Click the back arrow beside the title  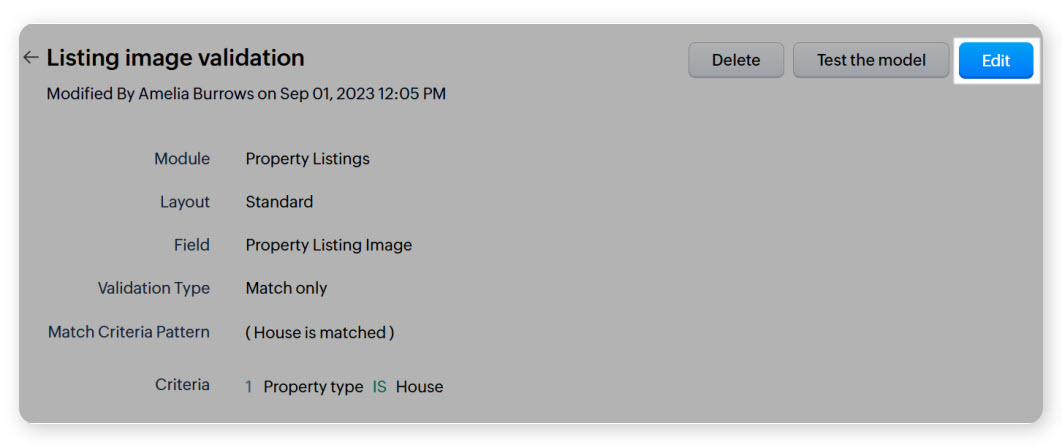point(31,58)
